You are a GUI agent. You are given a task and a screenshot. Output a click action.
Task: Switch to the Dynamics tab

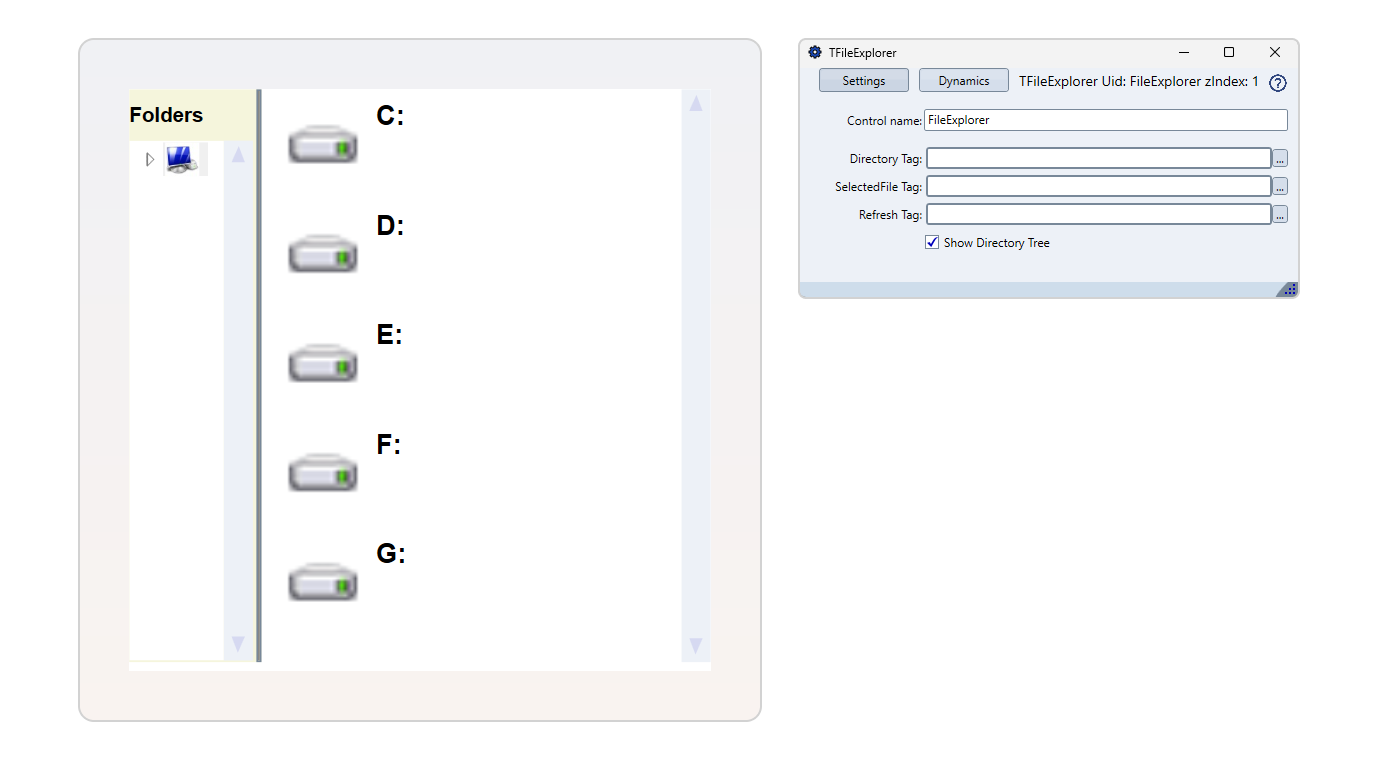(964, 81)
